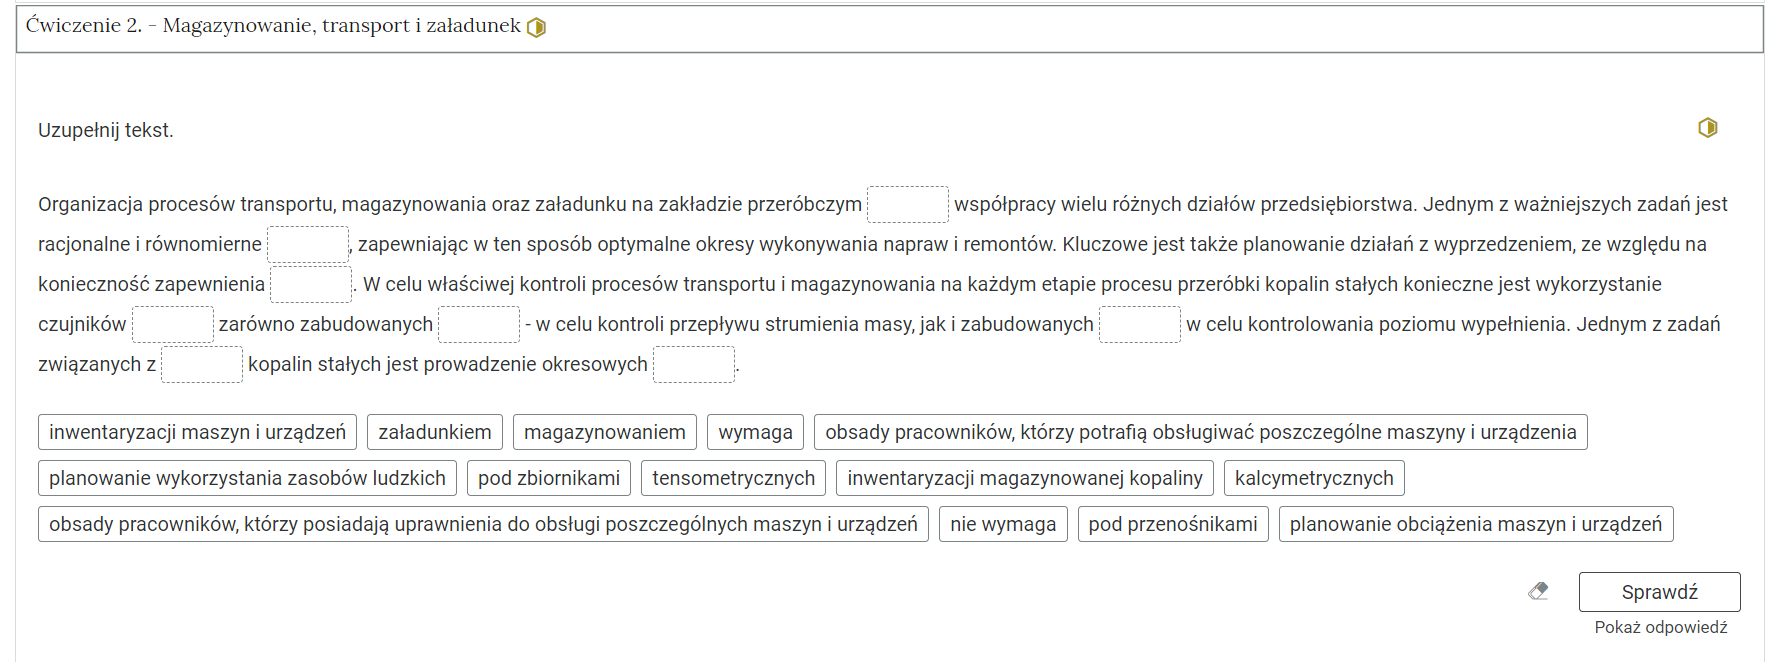Open the 'Pokaż odpowiedź' link

point(1660,627)
